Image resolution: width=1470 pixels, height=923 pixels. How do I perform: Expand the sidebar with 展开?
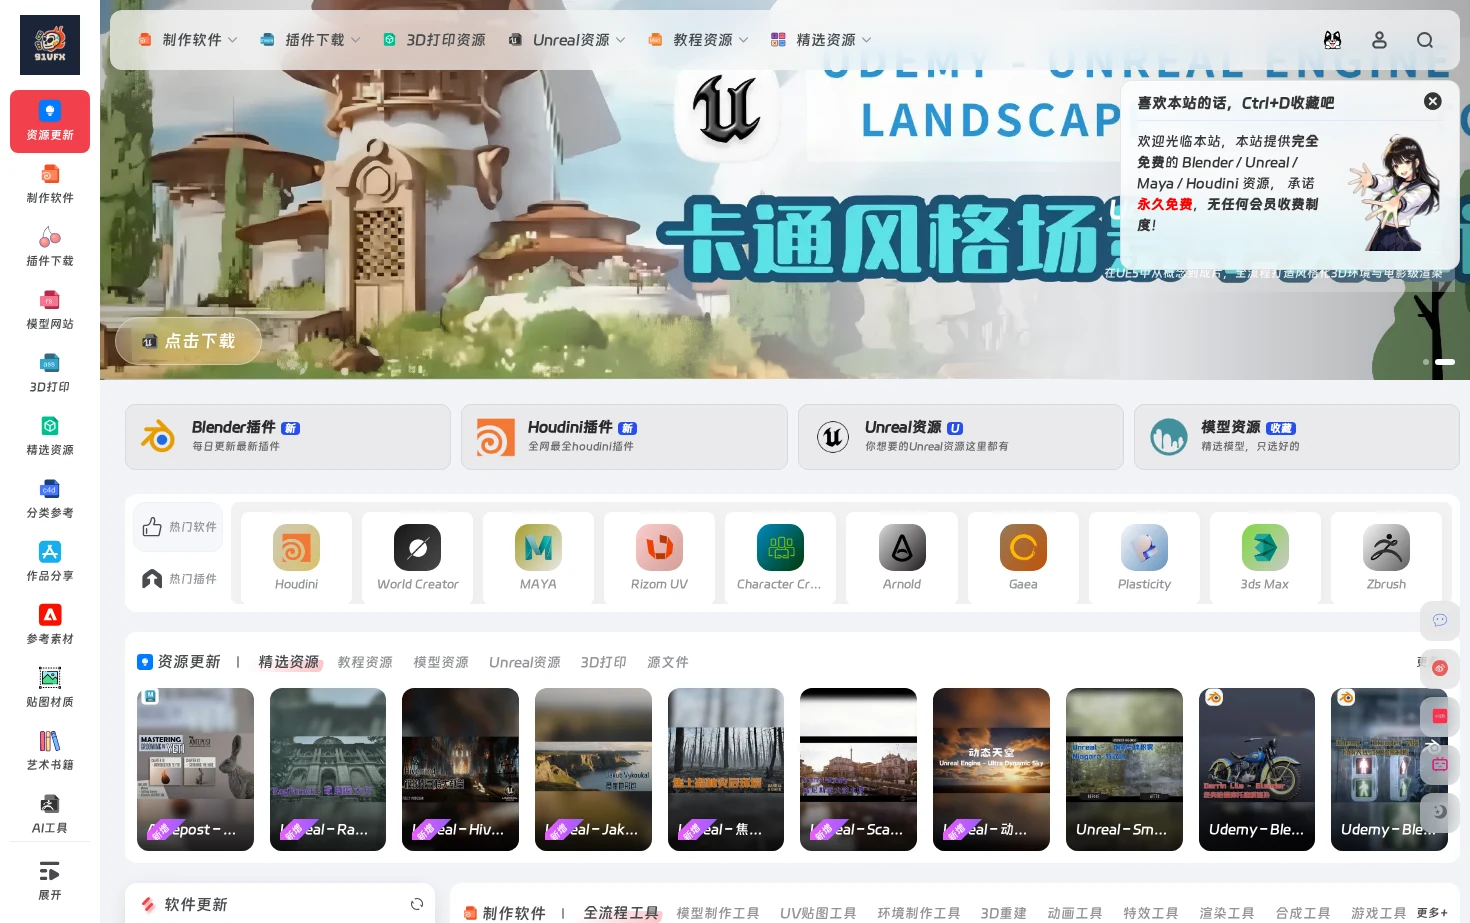(x=50, y=880)
